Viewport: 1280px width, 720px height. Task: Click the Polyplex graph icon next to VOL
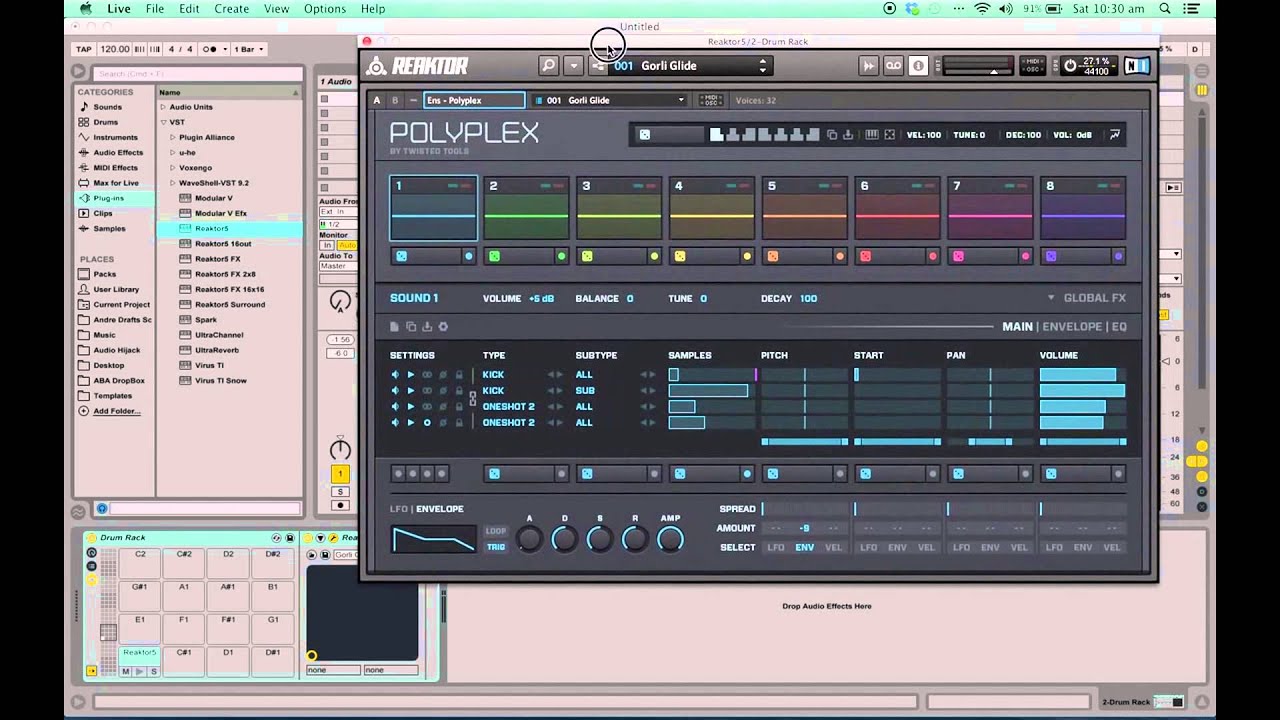click(x=1115, y=135)
